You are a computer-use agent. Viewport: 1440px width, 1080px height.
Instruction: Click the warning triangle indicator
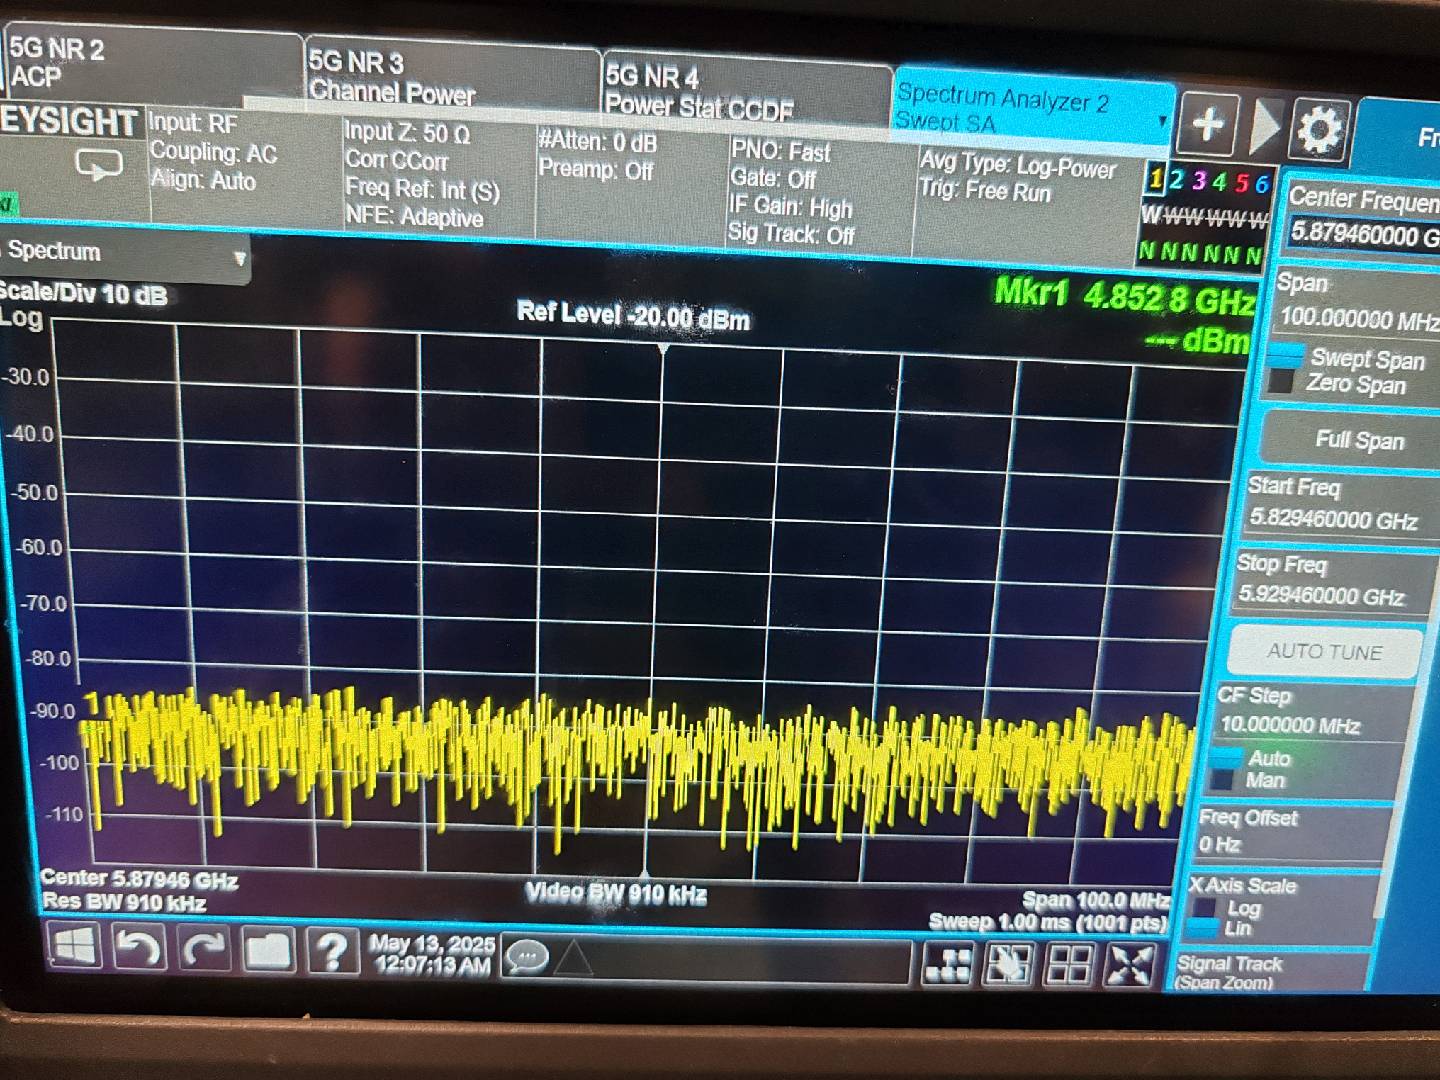pos(573,959)
